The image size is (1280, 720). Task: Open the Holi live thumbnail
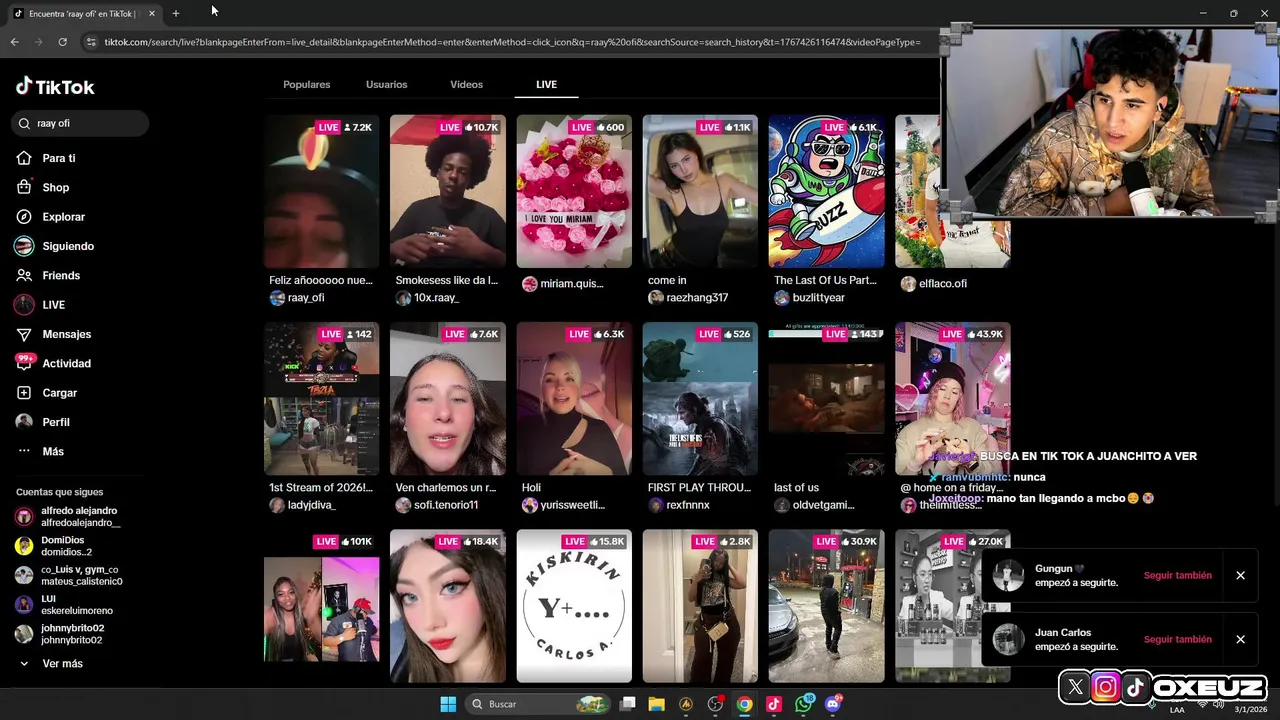574,399
